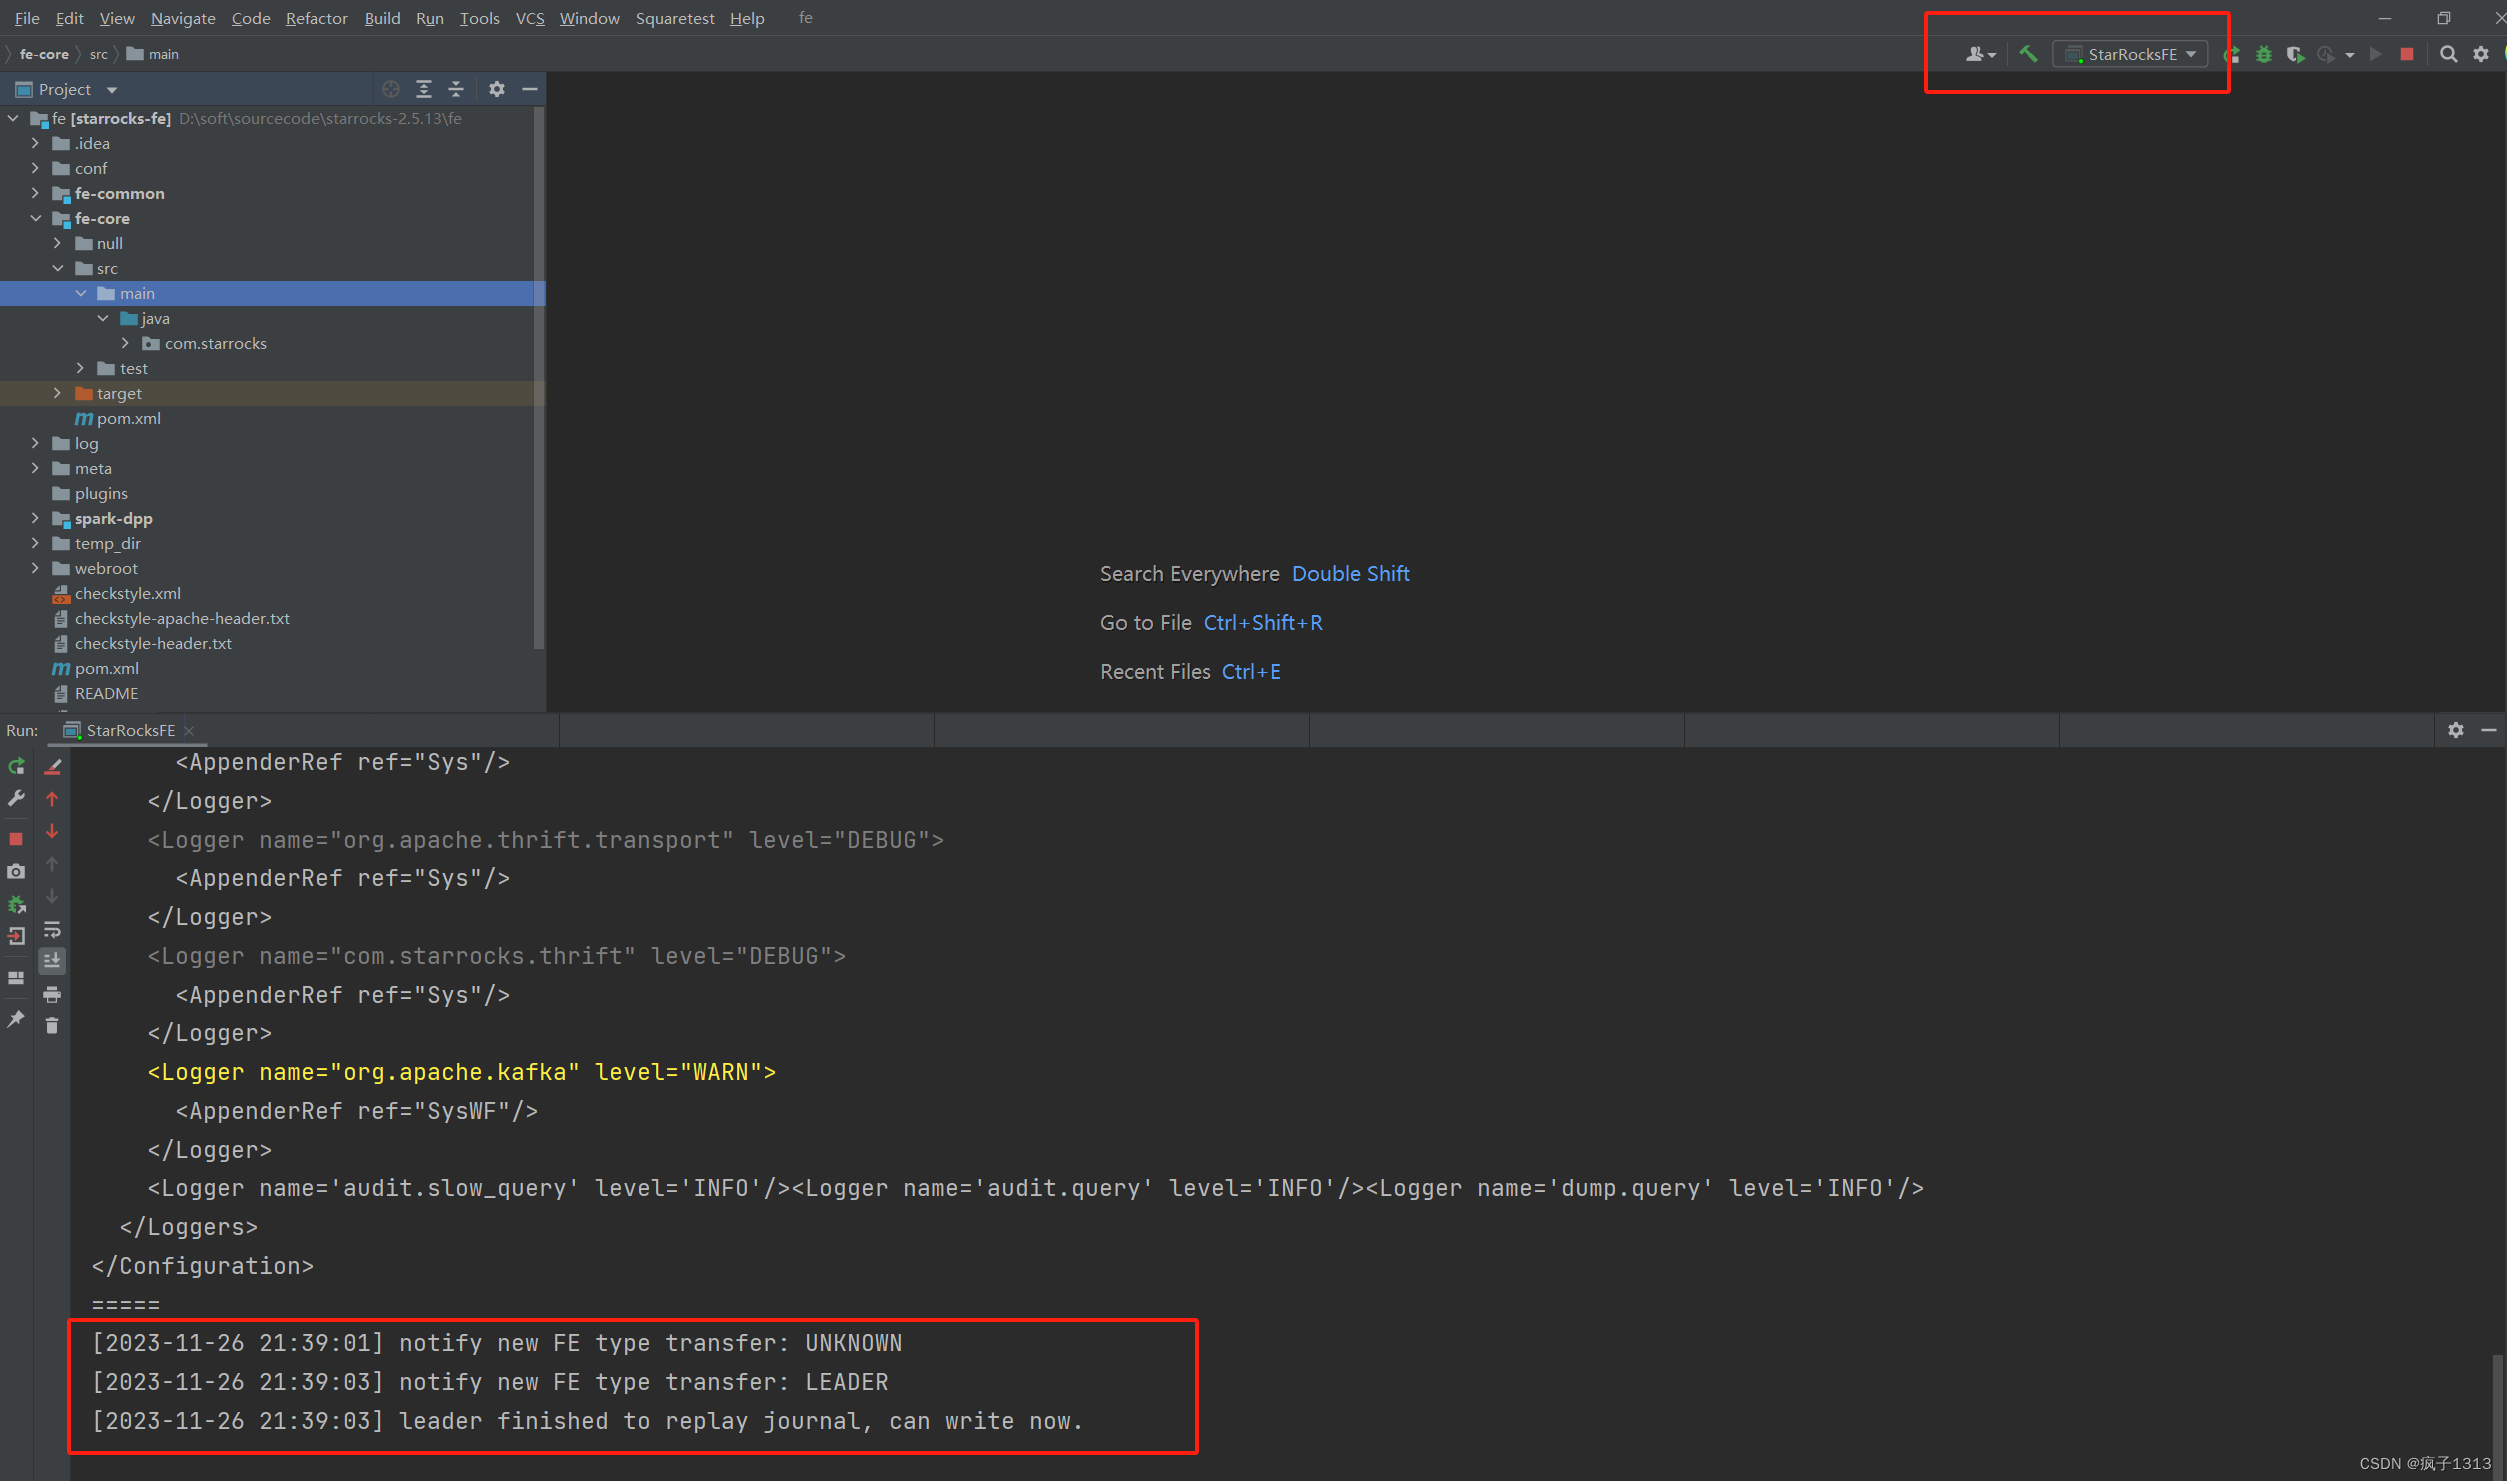Open the Run panel Restore Layout icon
Image resolution: width=2507 pixels, height=1481 pixels.
coord(16,977)
